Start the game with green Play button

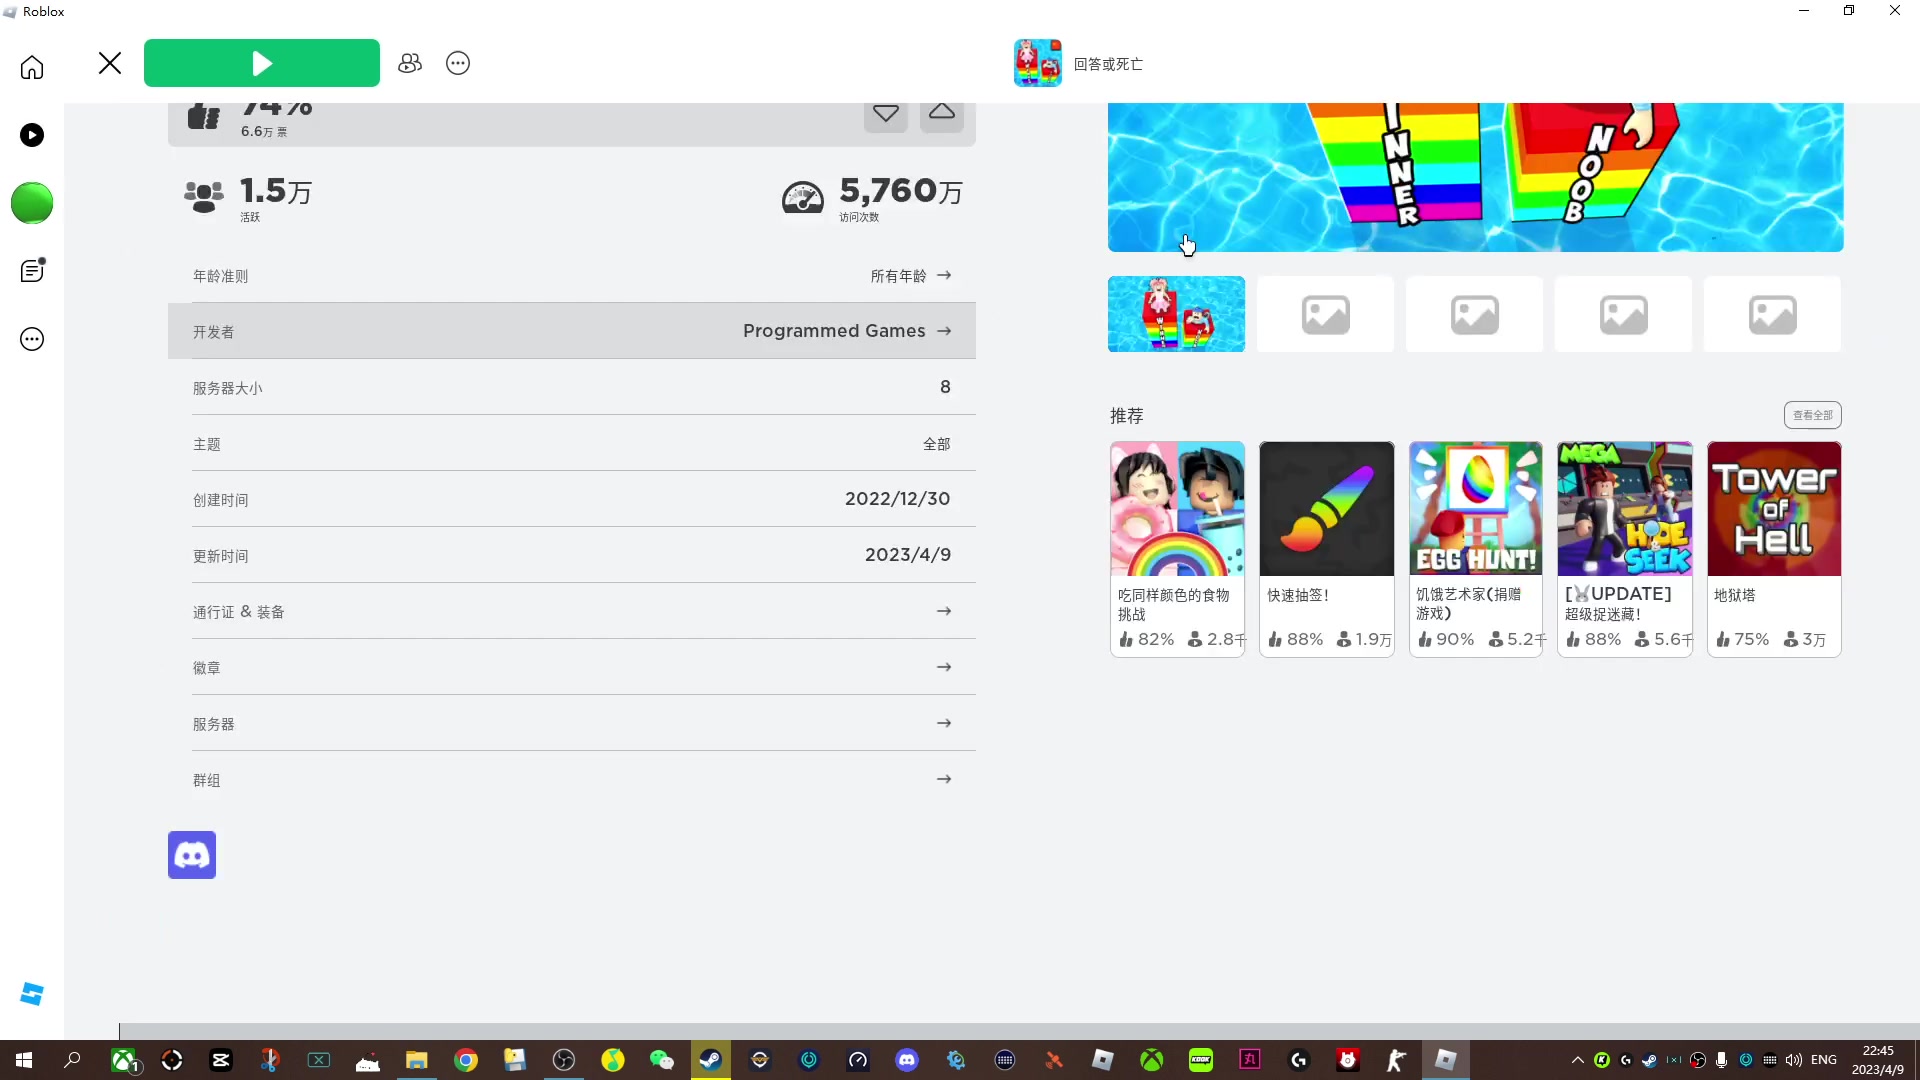click(262, 63)
